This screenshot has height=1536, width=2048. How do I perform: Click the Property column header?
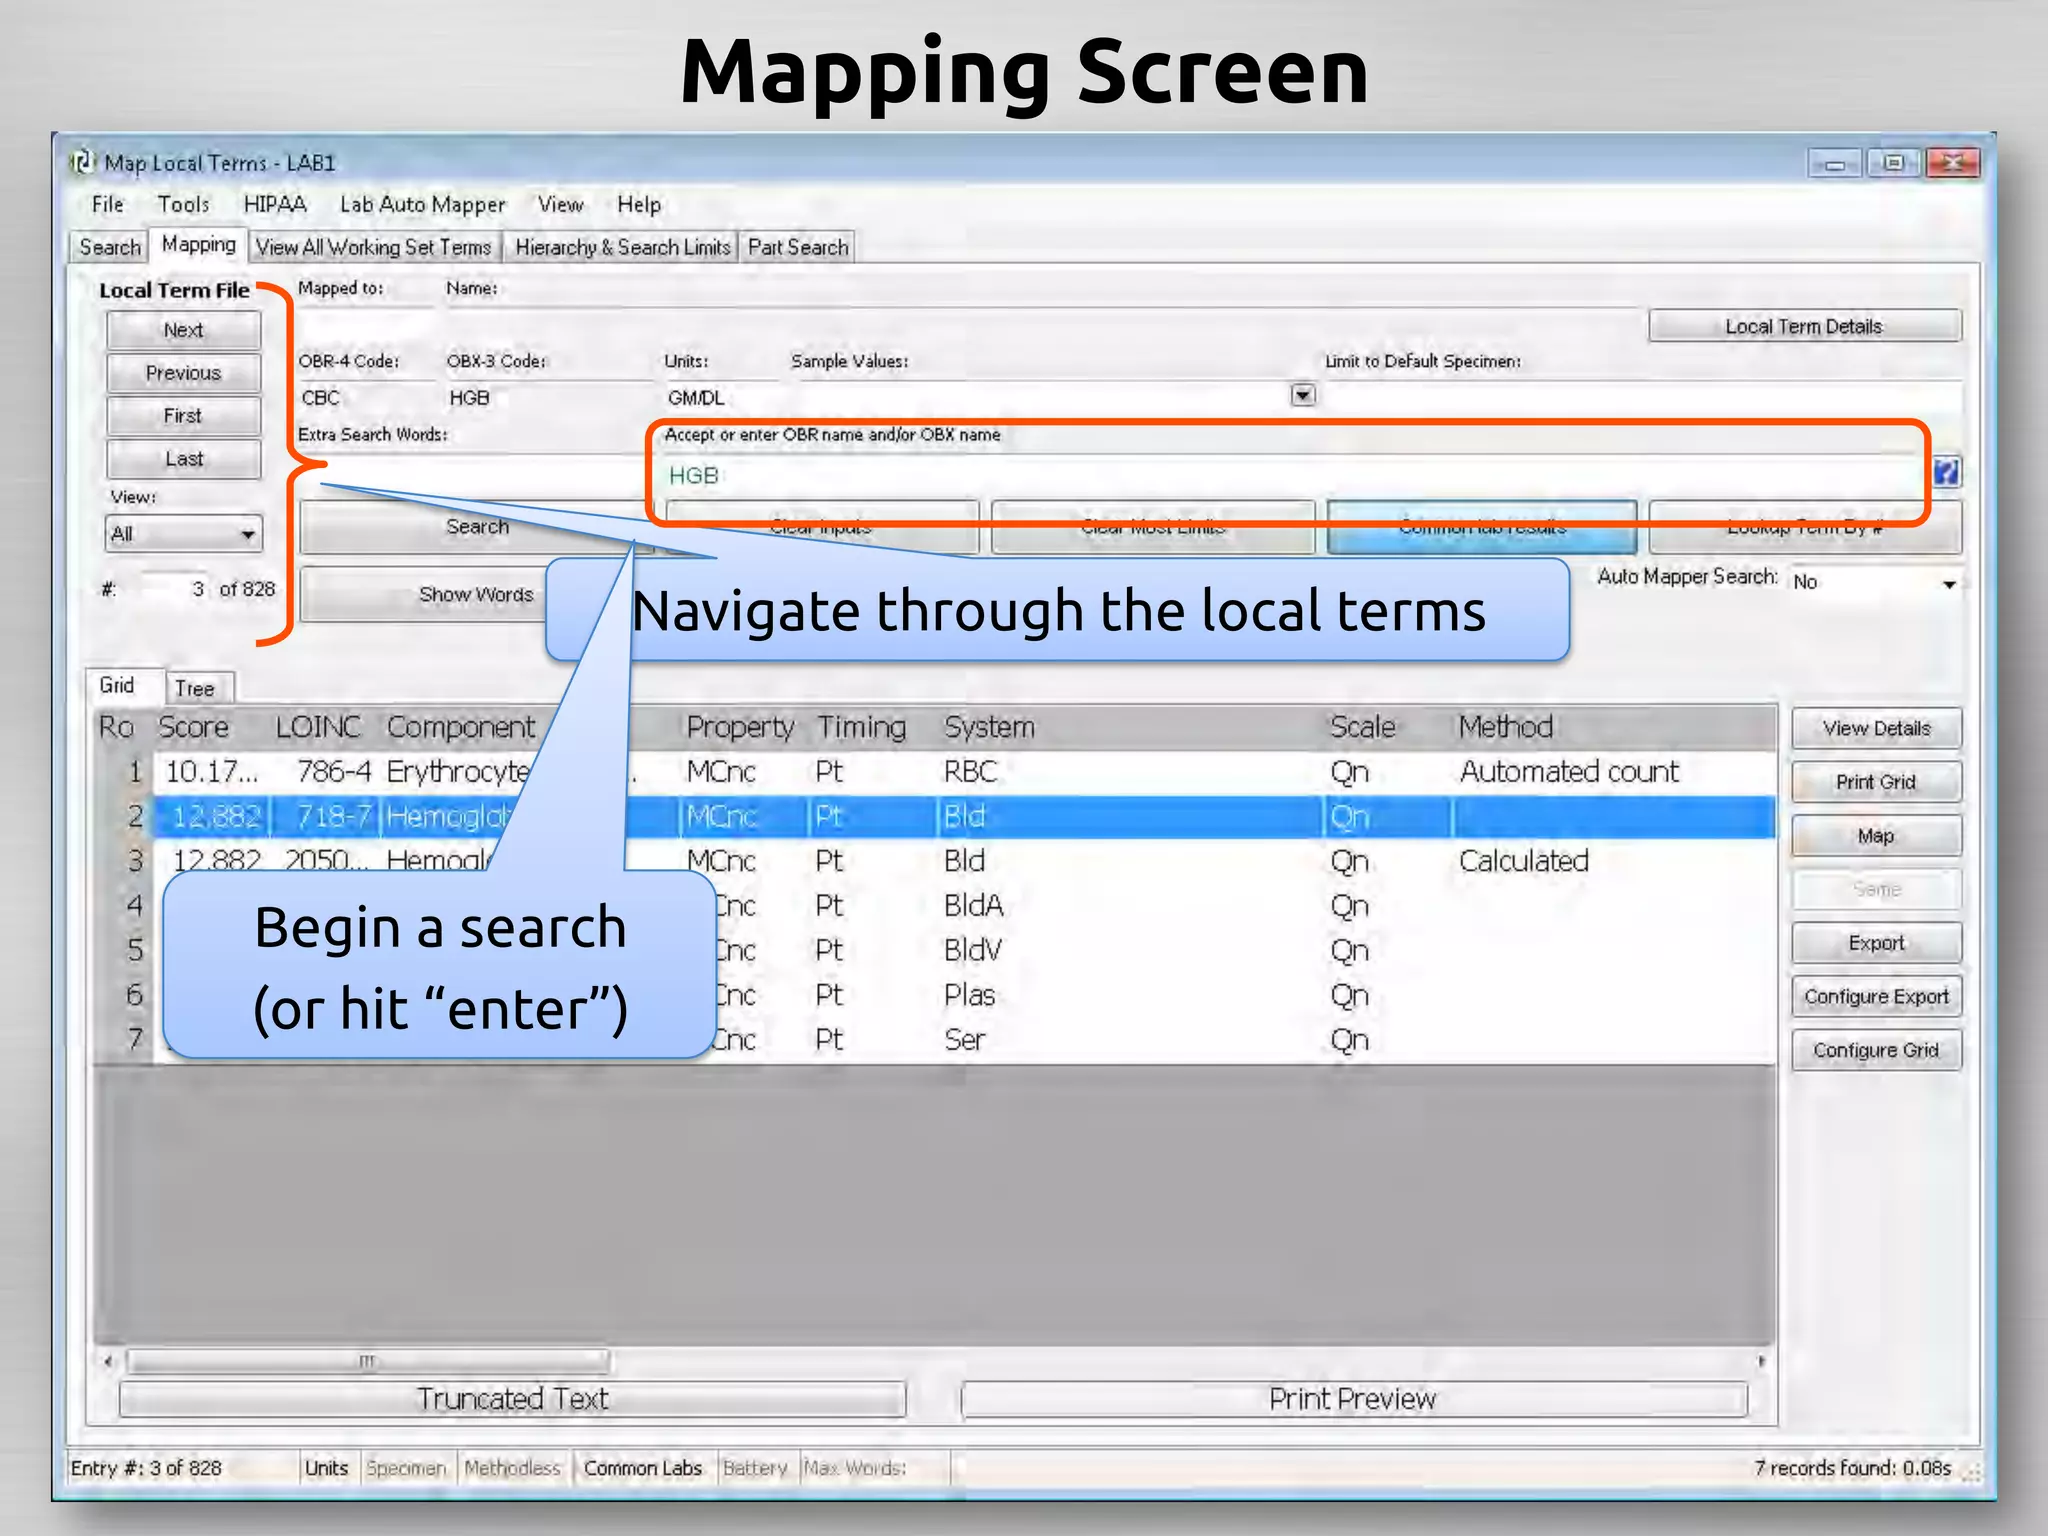pyautogui.click(x=740, y=727)
